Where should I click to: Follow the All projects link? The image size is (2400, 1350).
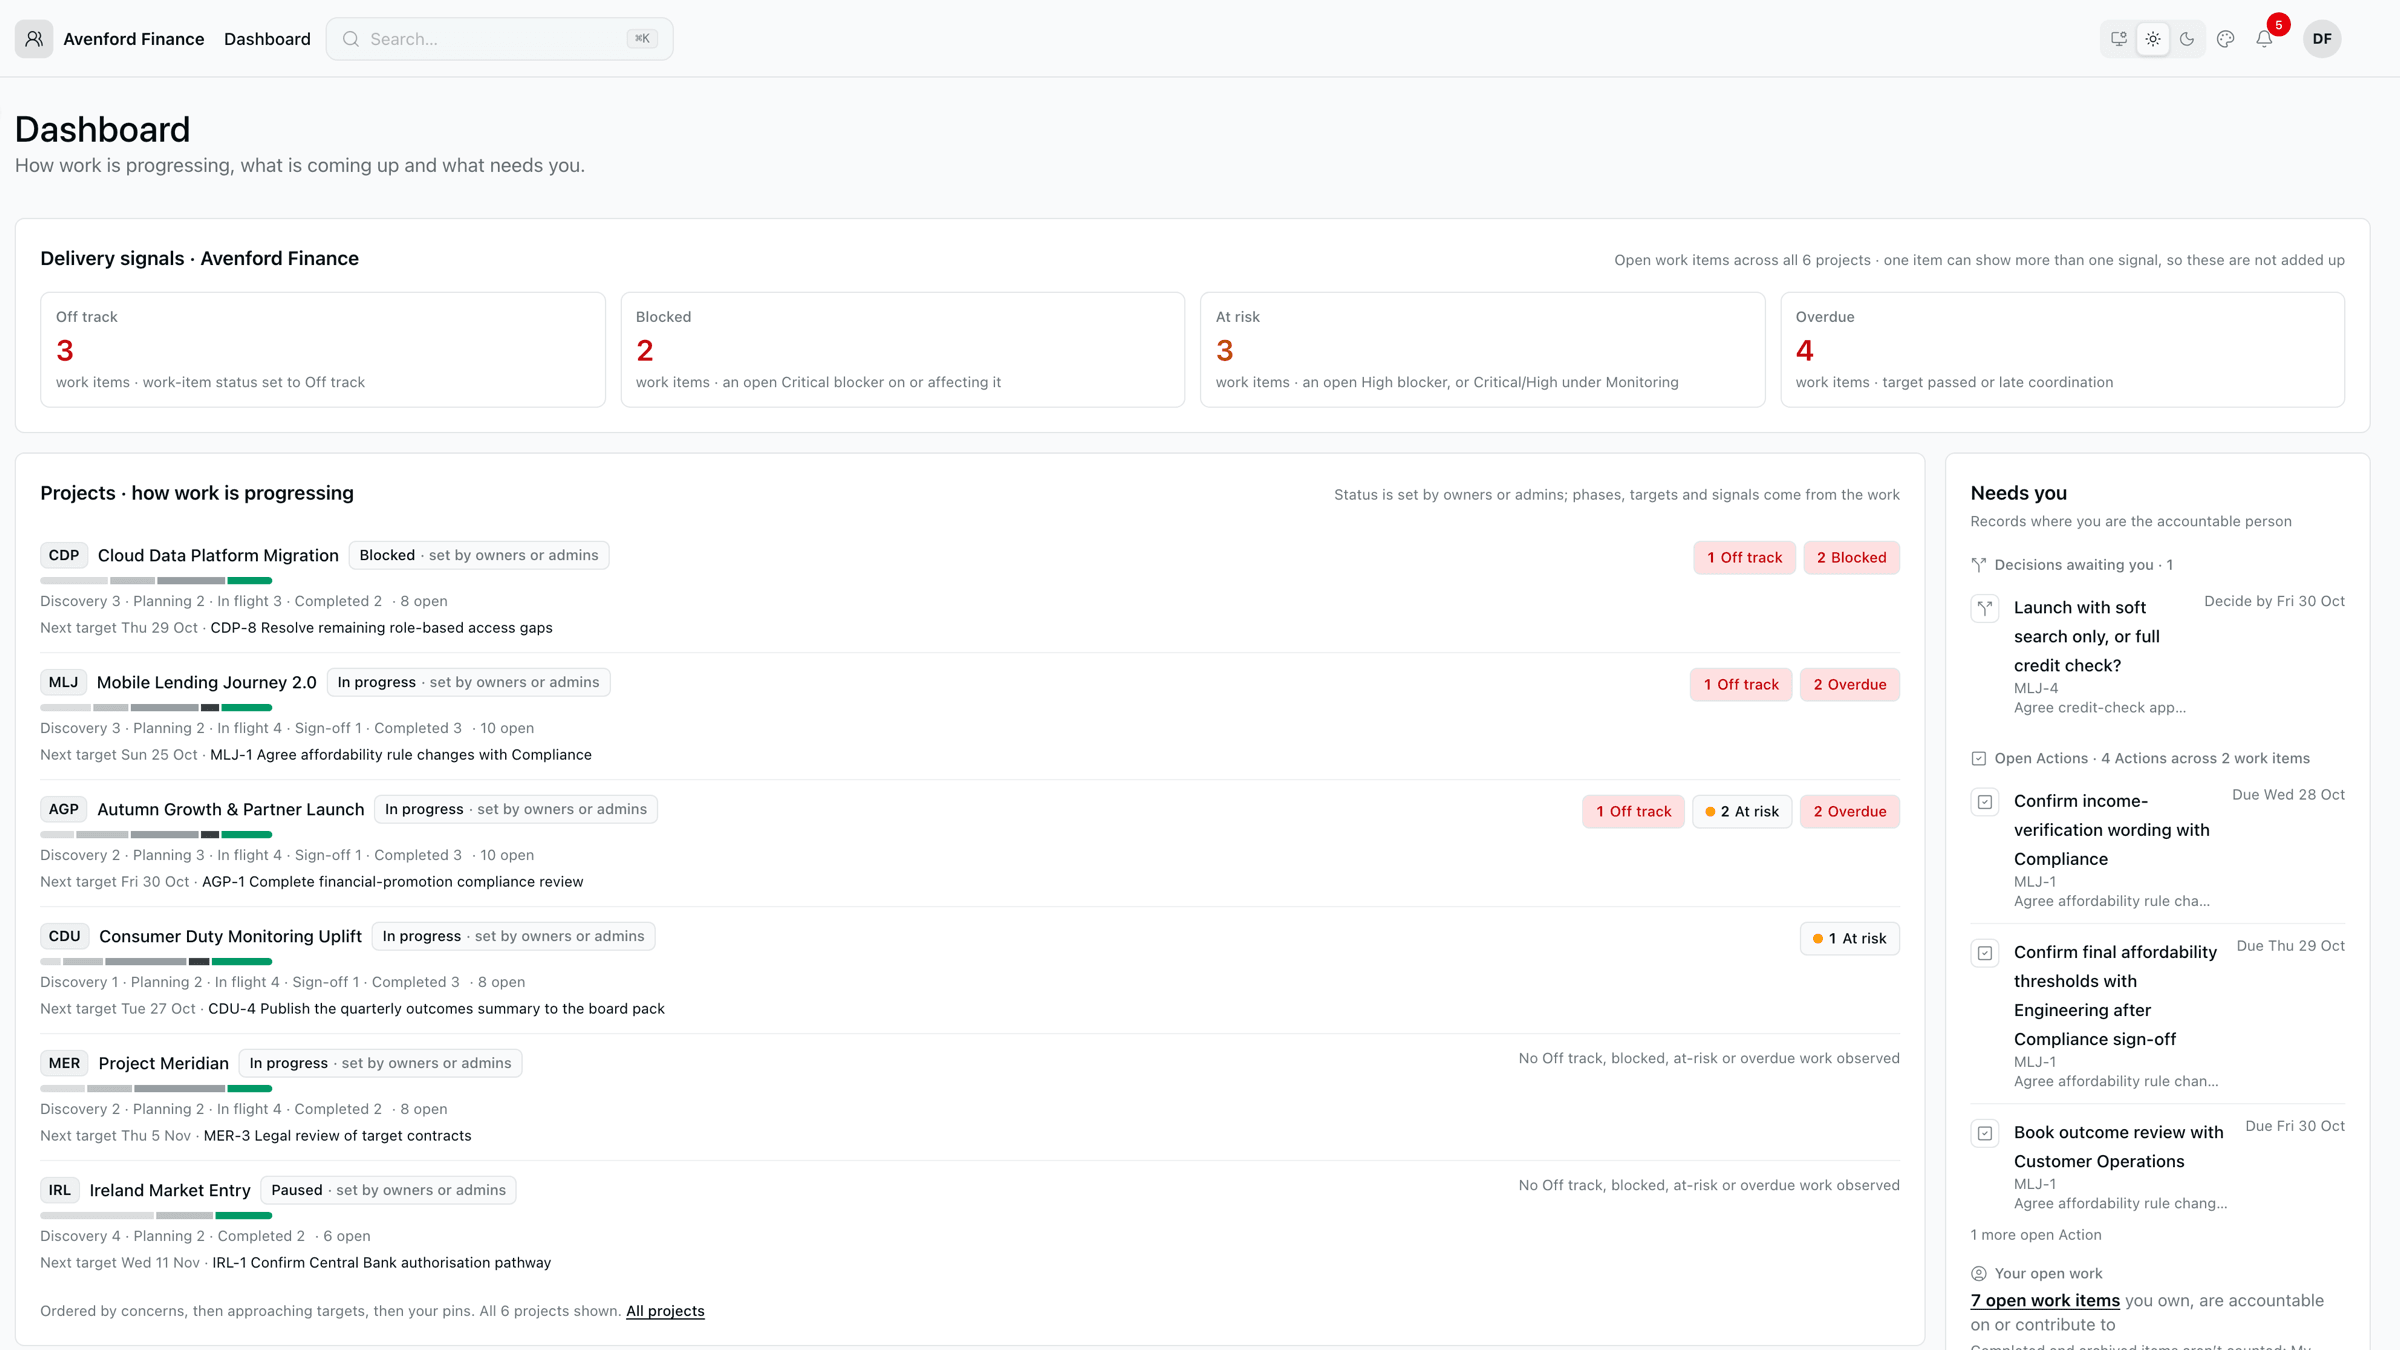tap(665, 1311)
